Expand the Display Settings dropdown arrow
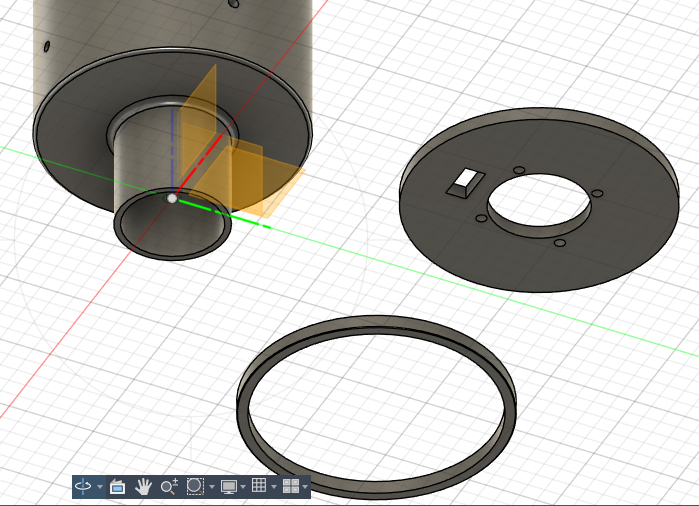This screenshot has width=699, height=506. tap(244, 487)
